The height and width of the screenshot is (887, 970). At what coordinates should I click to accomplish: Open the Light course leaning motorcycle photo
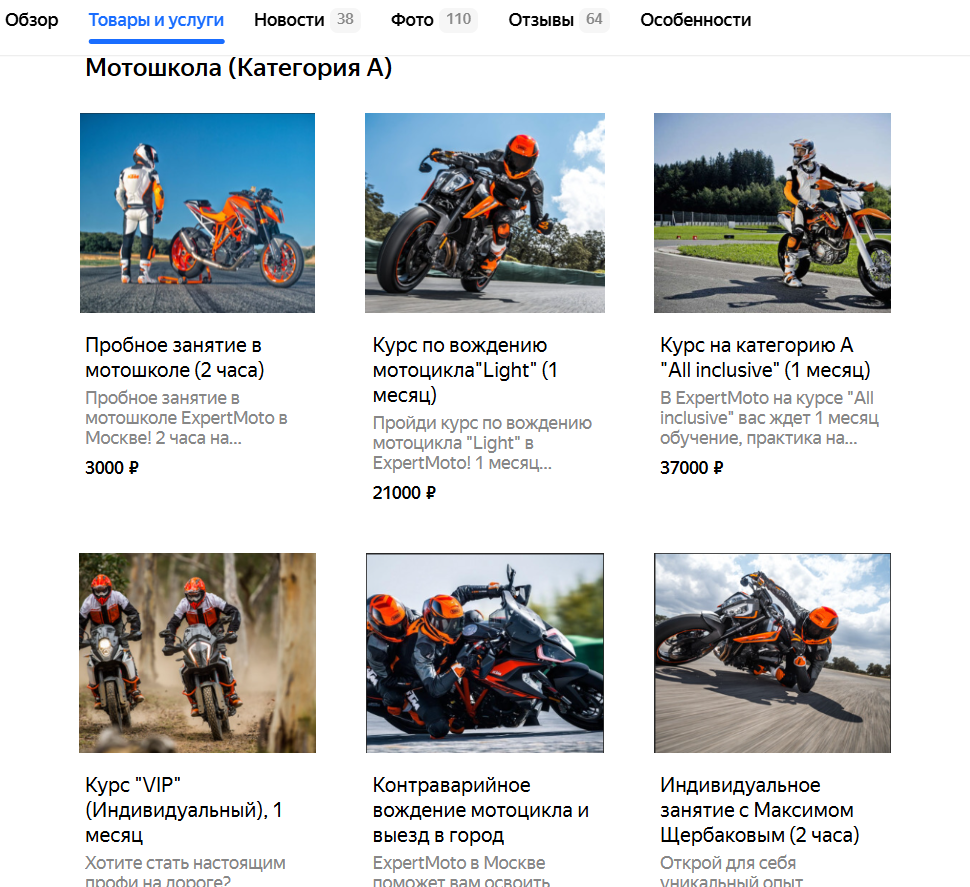484,213
